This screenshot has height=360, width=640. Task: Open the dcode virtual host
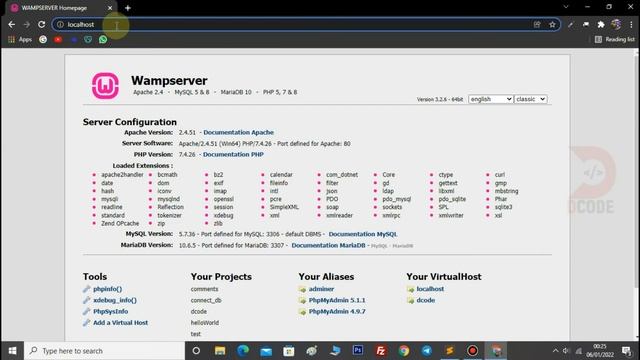[x=425, y=300]
